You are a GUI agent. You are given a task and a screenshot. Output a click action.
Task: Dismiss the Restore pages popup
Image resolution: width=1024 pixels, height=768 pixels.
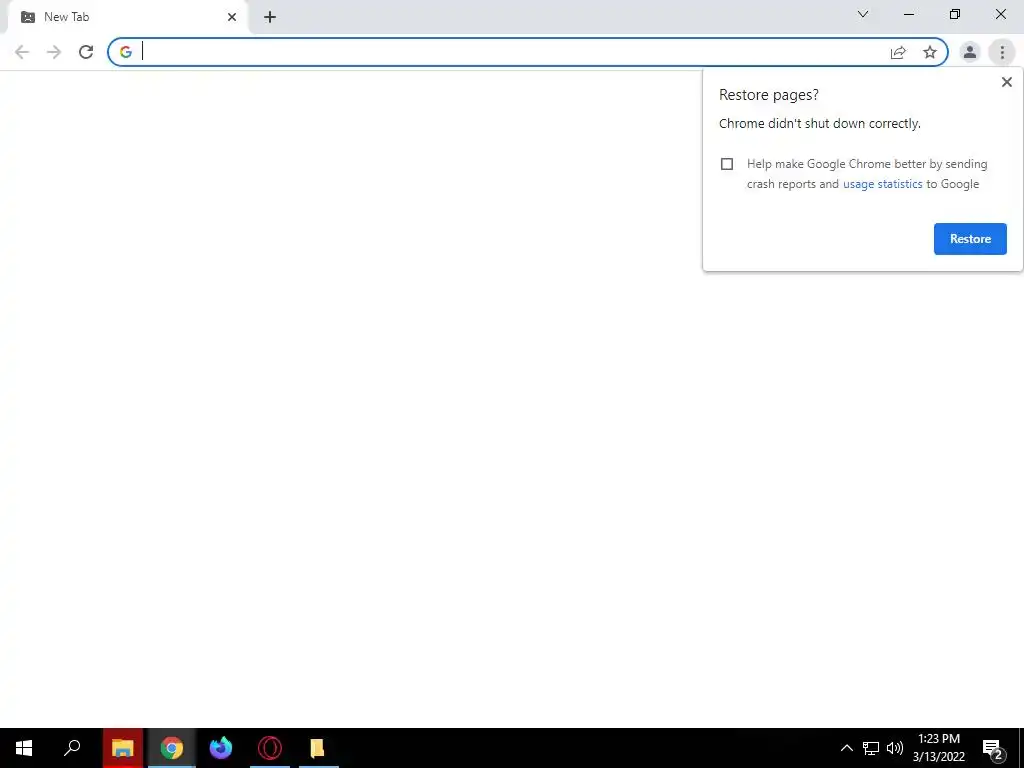tap(1006, 82)
